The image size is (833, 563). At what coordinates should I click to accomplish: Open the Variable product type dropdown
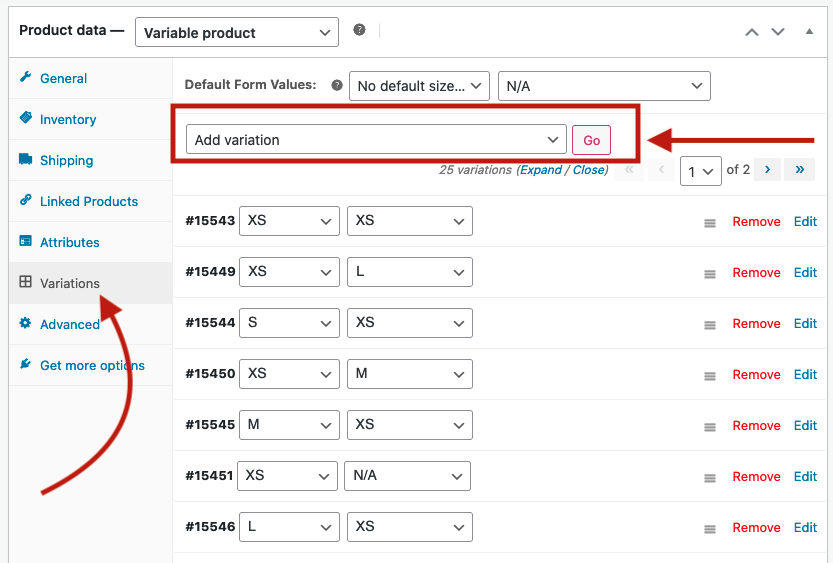click(x=237, y=32)
